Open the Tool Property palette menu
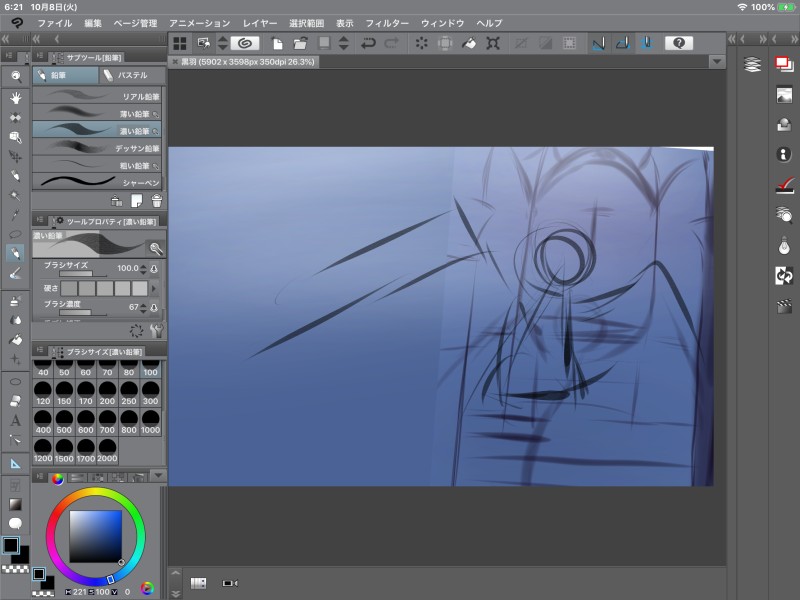The height and width of the screenshot is (600, 800). [x=39, y=220]
